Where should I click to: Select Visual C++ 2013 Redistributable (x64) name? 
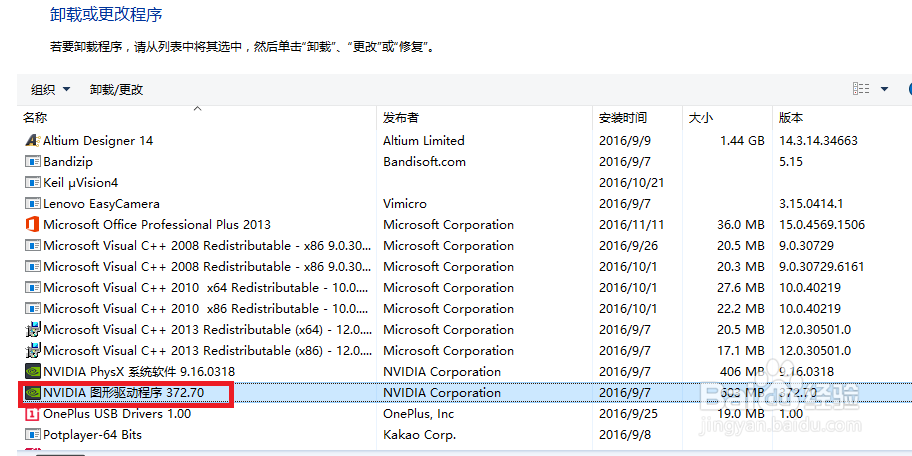(206, 330)
